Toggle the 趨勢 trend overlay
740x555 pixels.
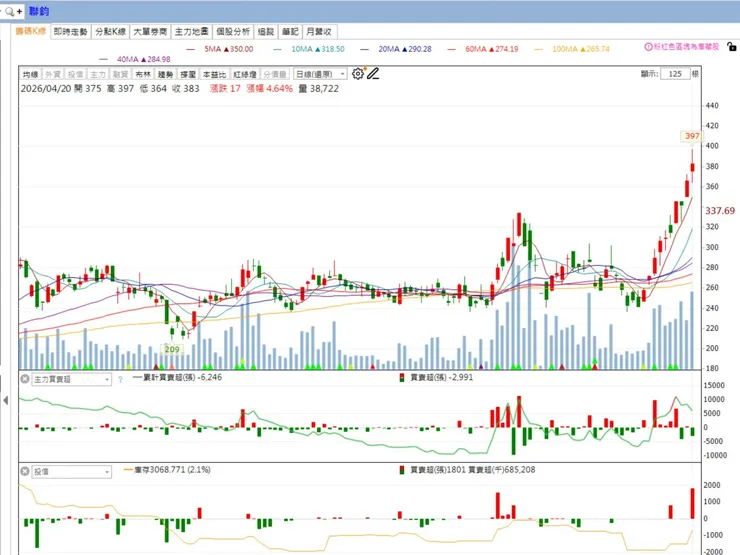165,74
